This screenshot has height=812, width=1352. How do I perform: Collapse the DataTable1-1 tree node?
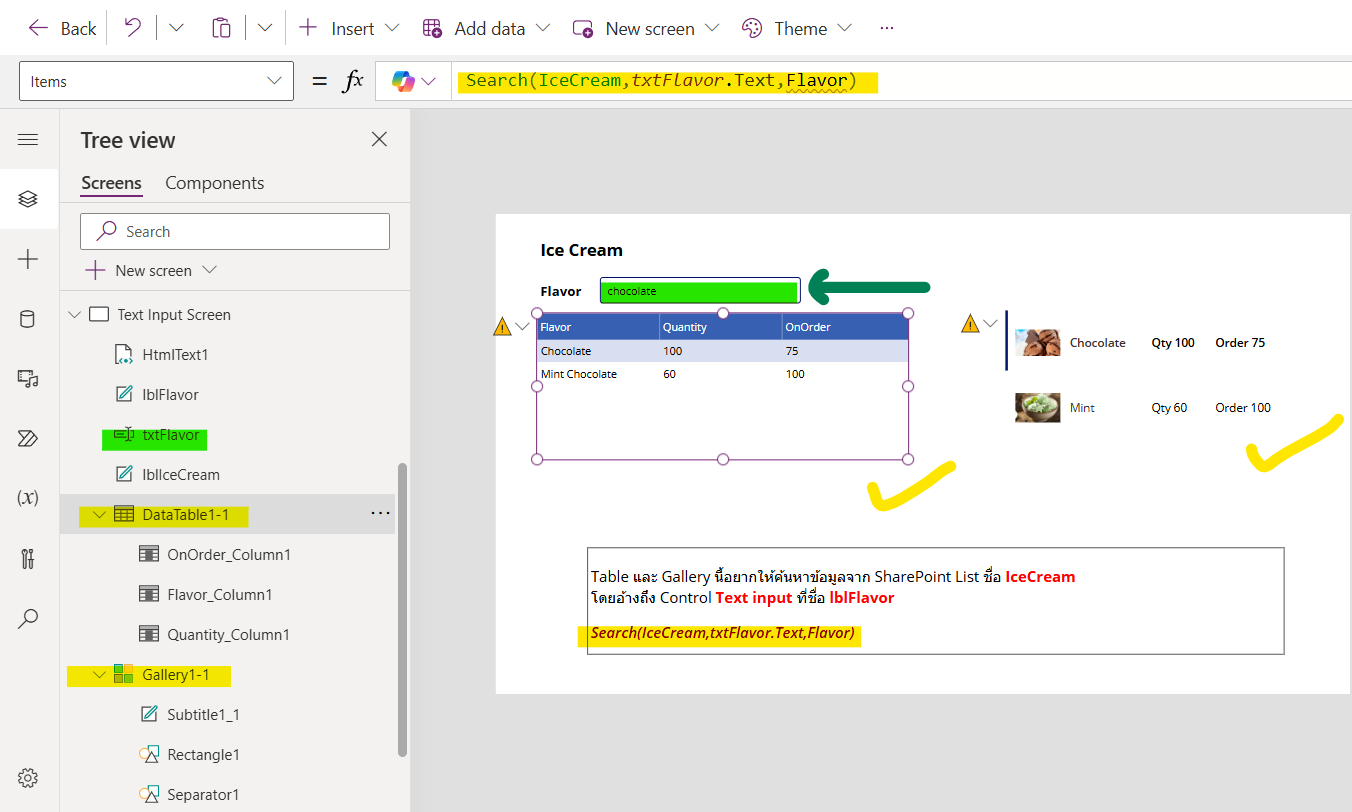[98, 514]
